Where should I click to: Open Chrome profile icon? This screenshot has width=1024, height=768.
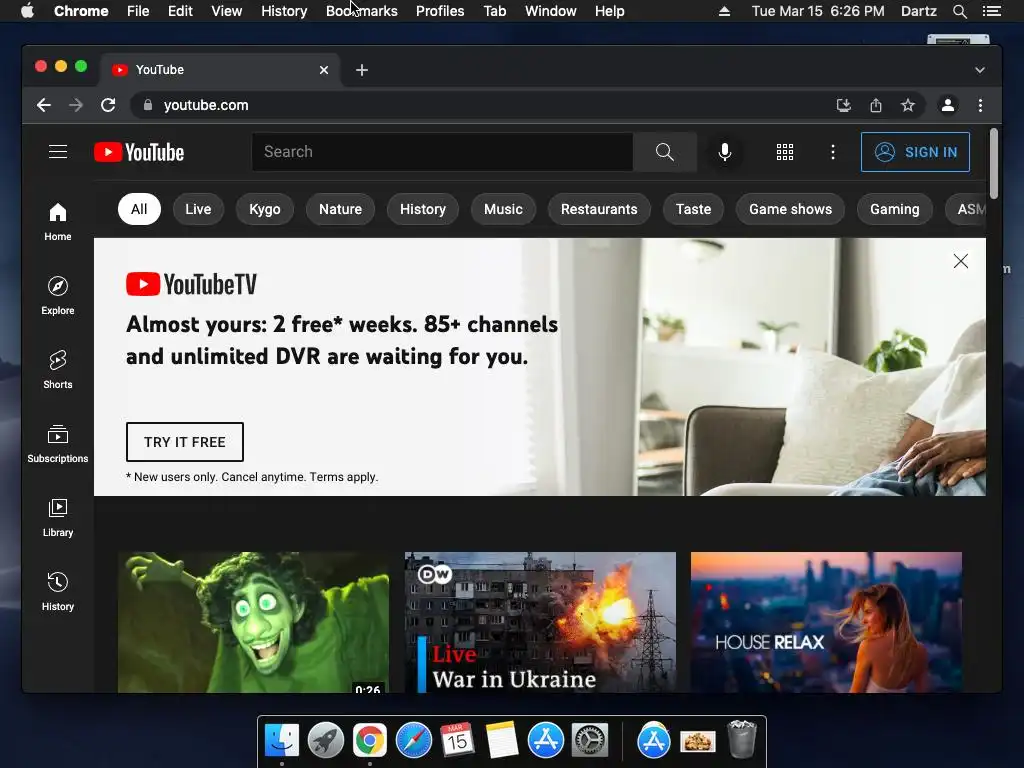948,105
